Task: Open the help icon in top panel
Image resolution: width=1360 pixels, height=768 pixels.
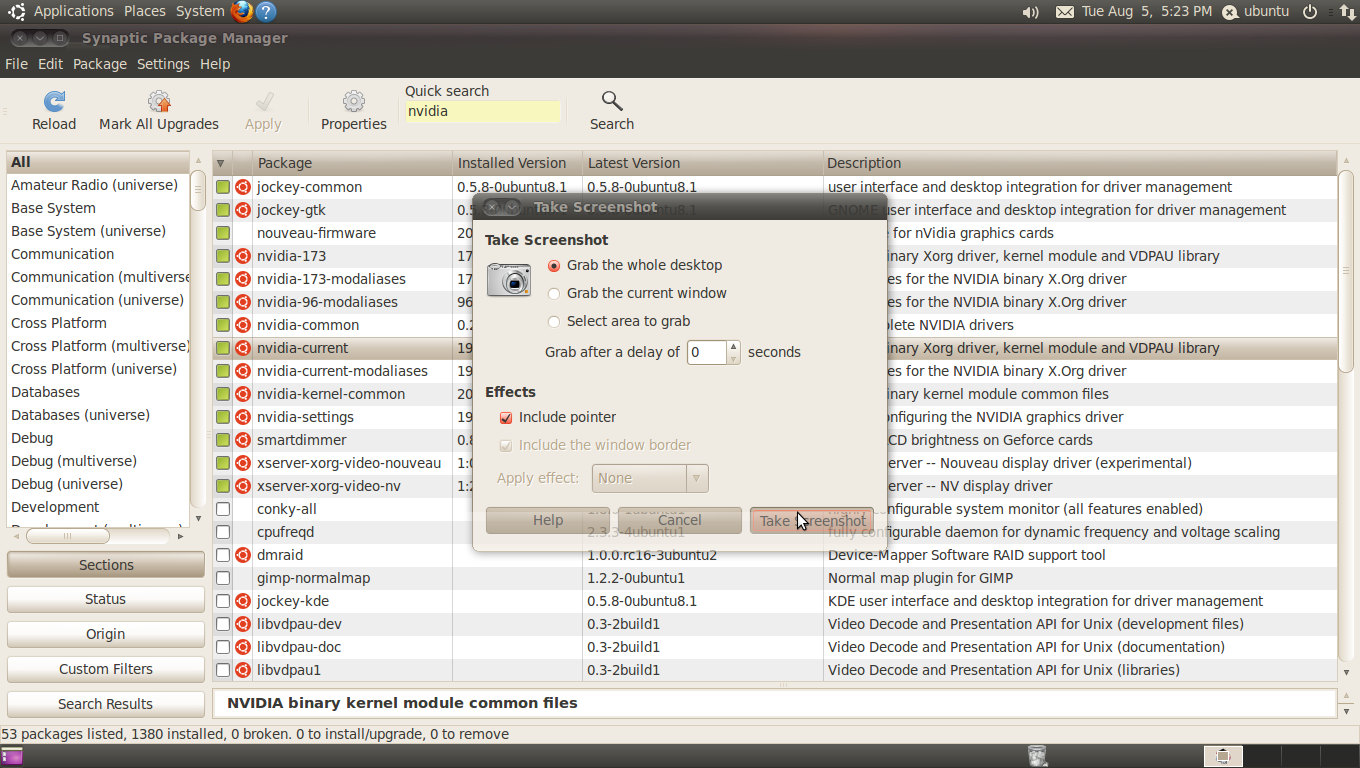Action: (266, 12)
